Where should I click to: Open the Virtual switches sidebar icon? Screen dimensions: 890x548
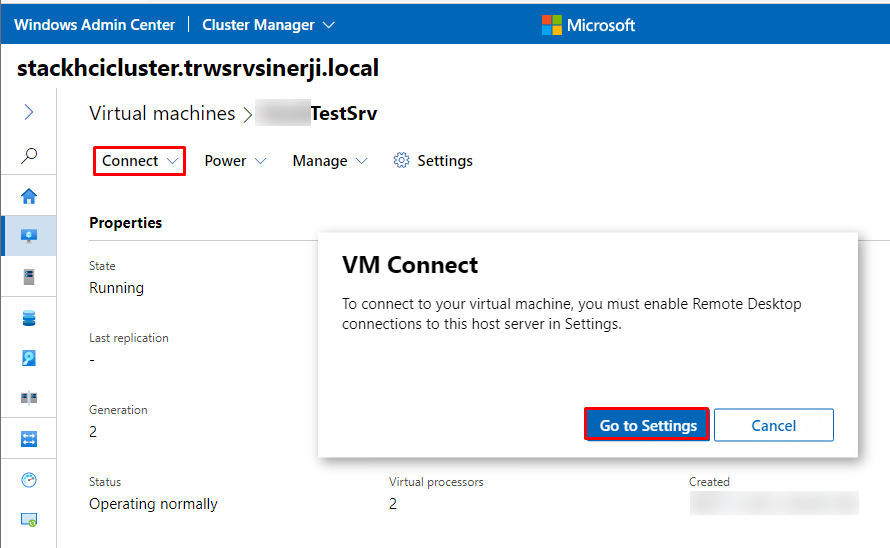29,439
